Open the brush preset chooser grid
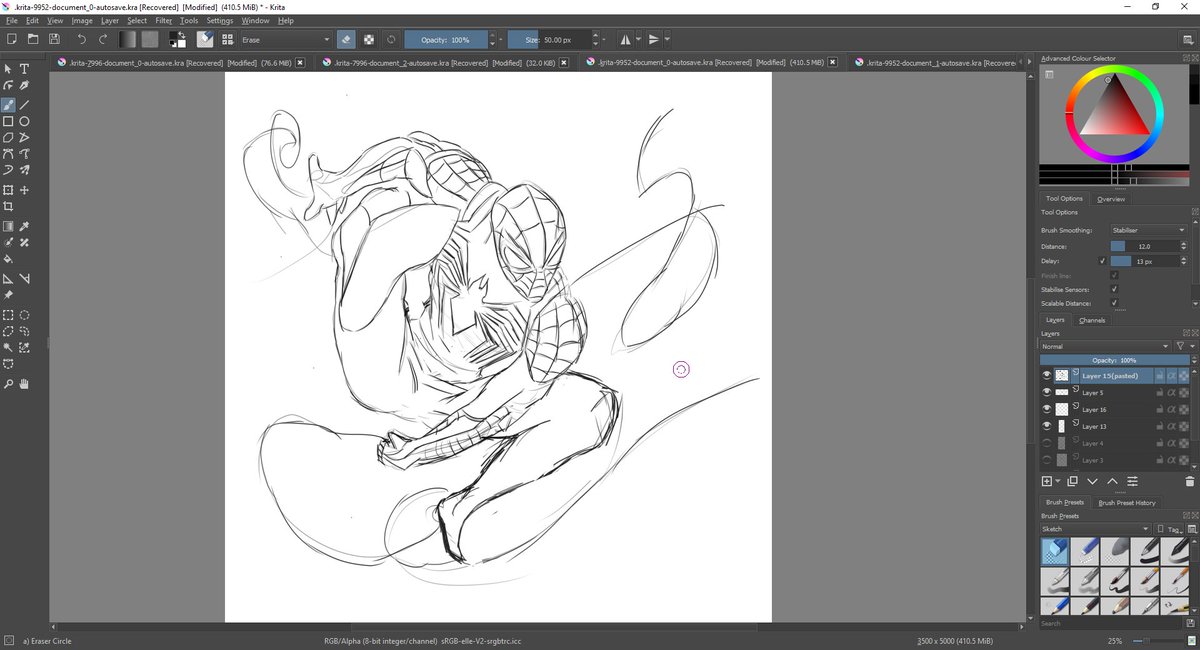This screenshot has width=1200, height=650. 227,39
